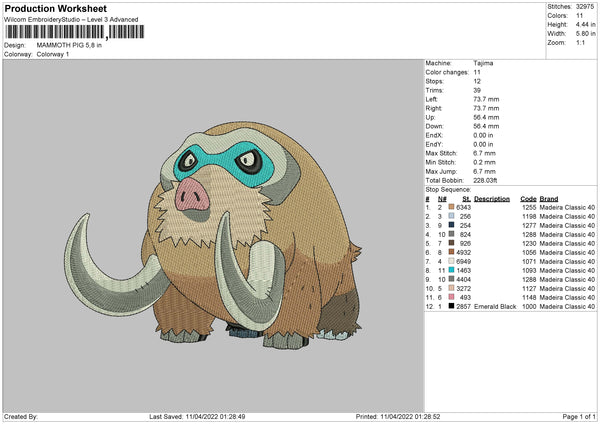This screenshot has width=600, height=424.
Task: Click the 'Emerald Black' description
Action: pos(495,307)
